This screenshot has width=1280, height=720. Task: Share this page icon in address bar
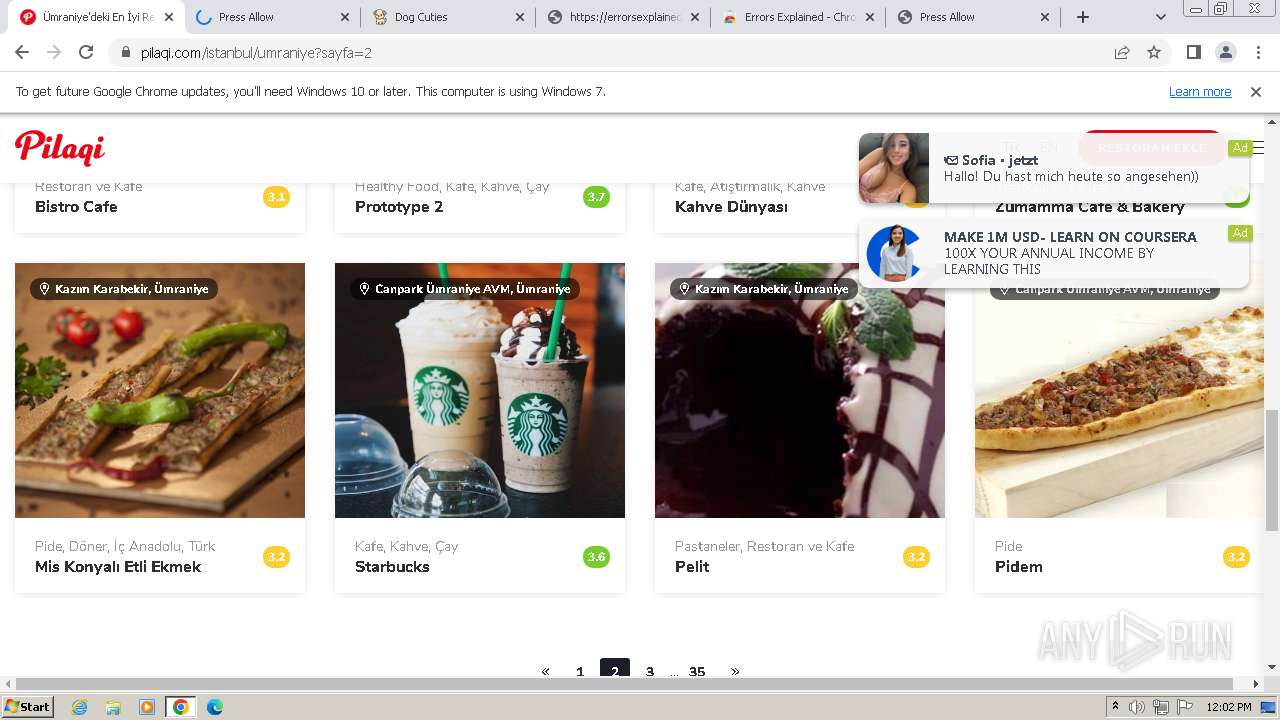1122,53
